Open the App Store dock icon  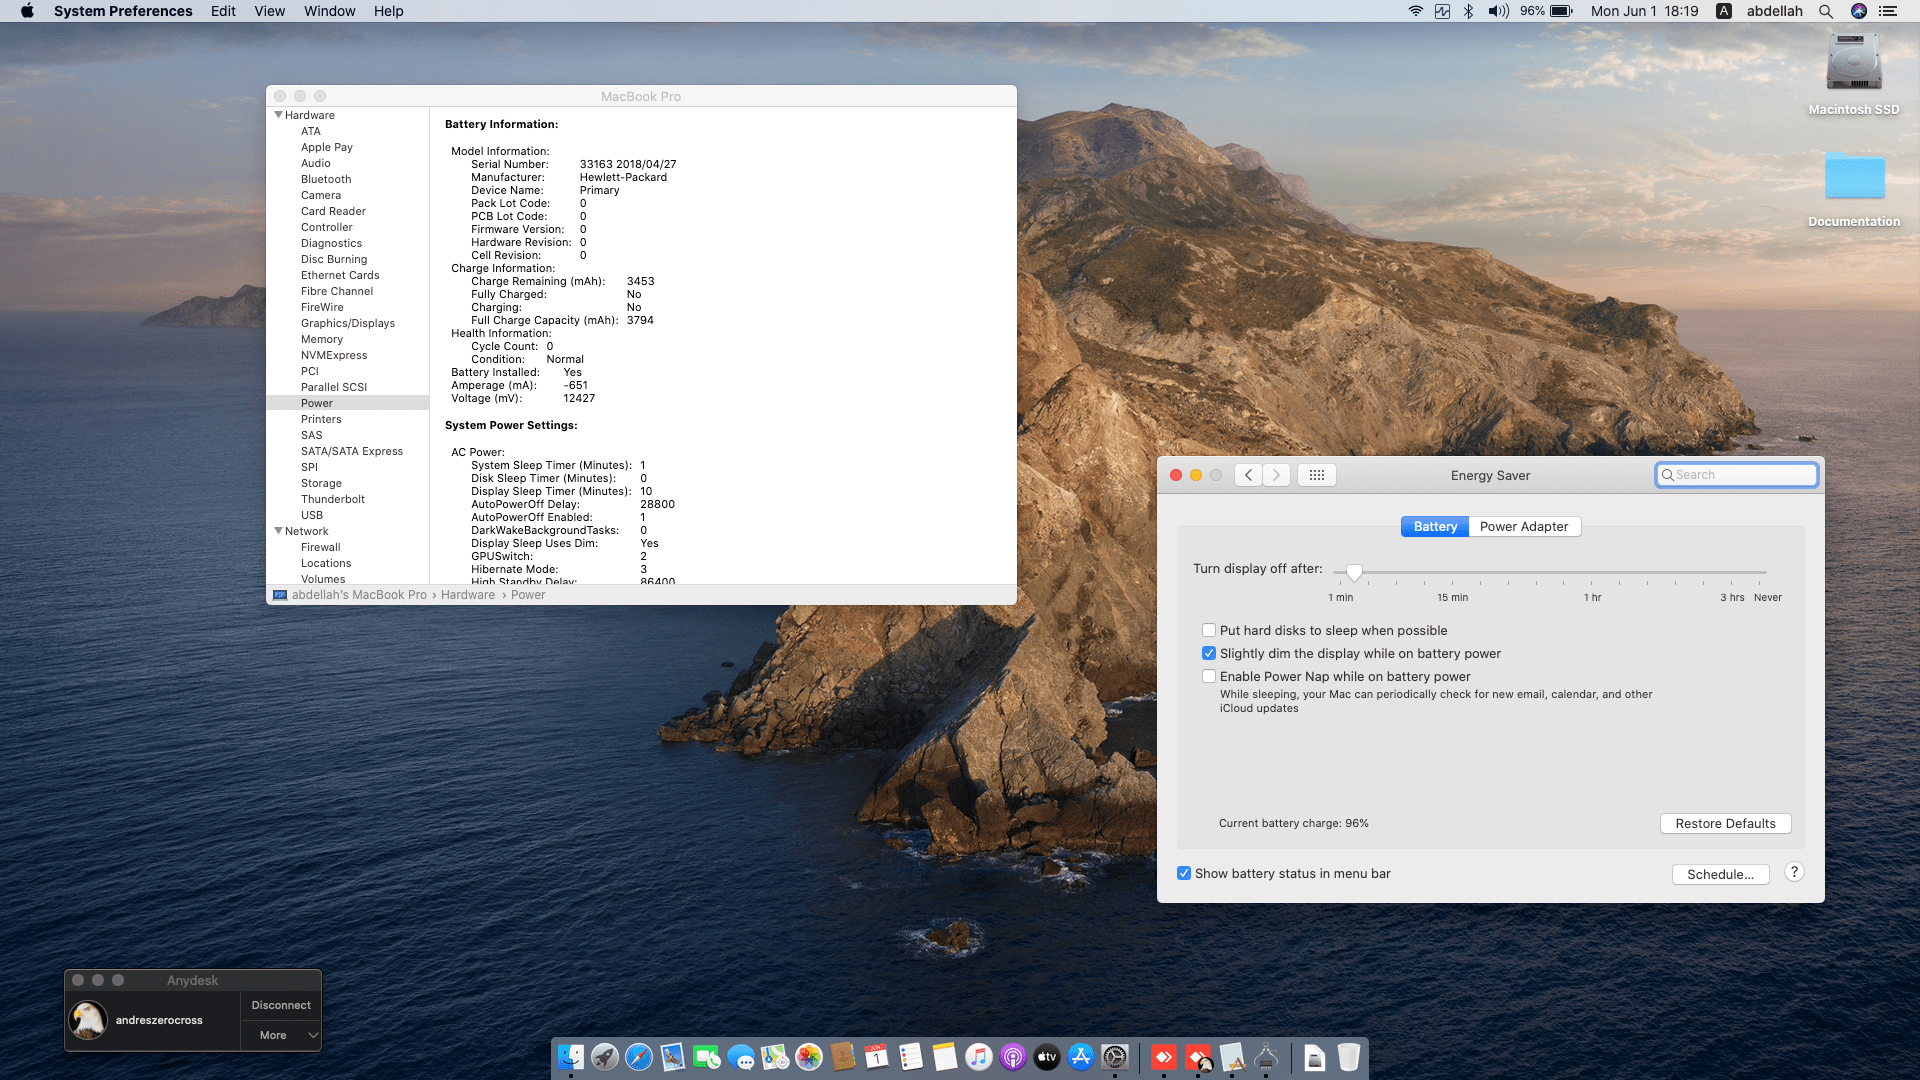[x=1080, y=1057]
